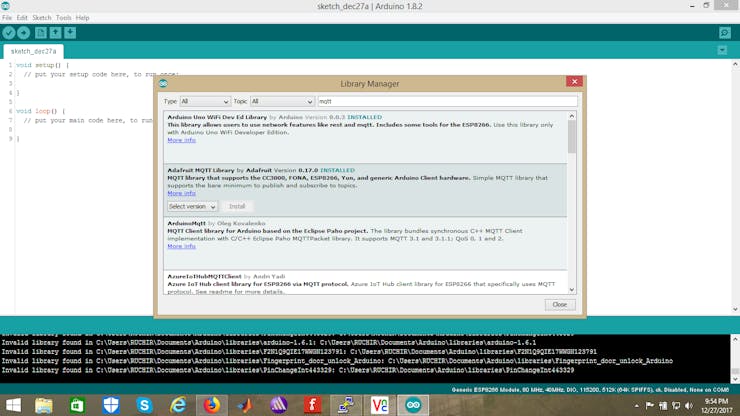Open the Edit menu
740x416 pixels.
[x=22, y=17]
